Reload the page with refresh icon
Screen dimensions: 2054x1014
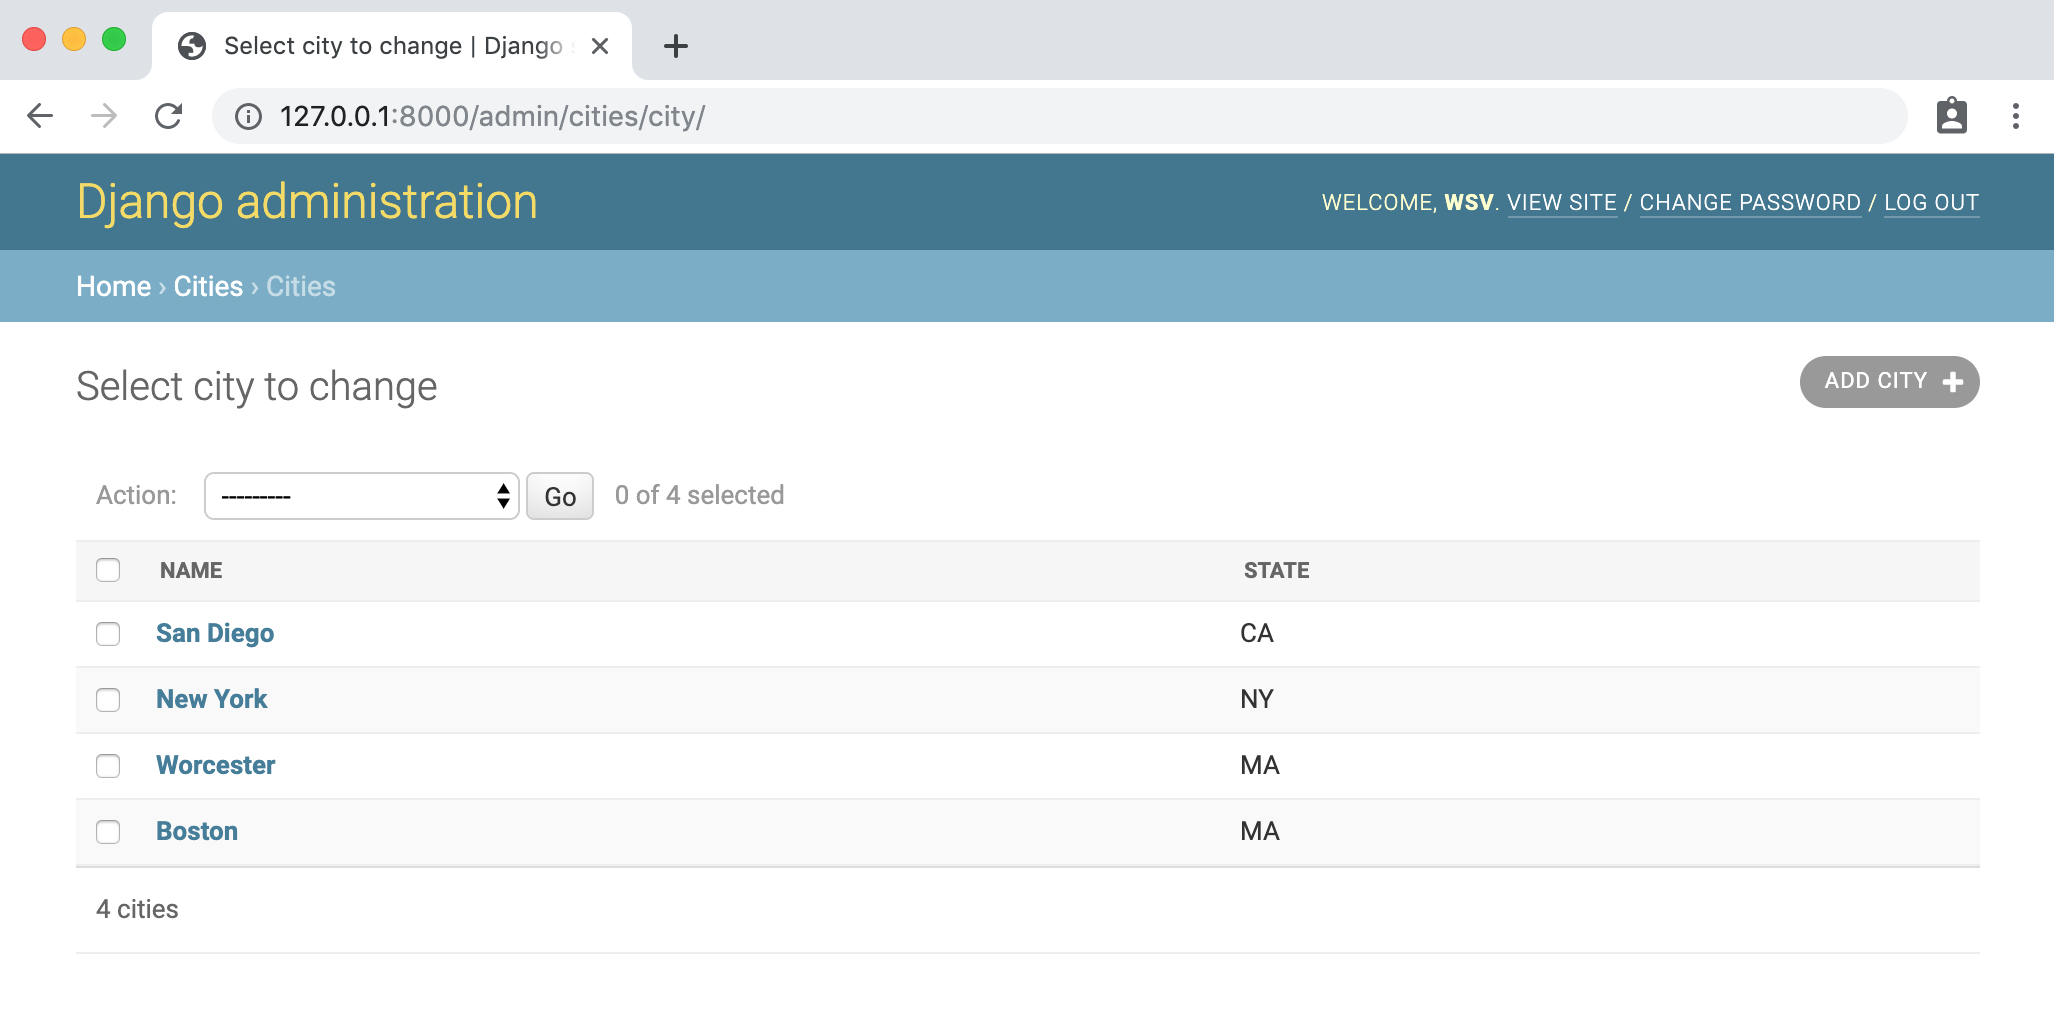pos(168,116)
